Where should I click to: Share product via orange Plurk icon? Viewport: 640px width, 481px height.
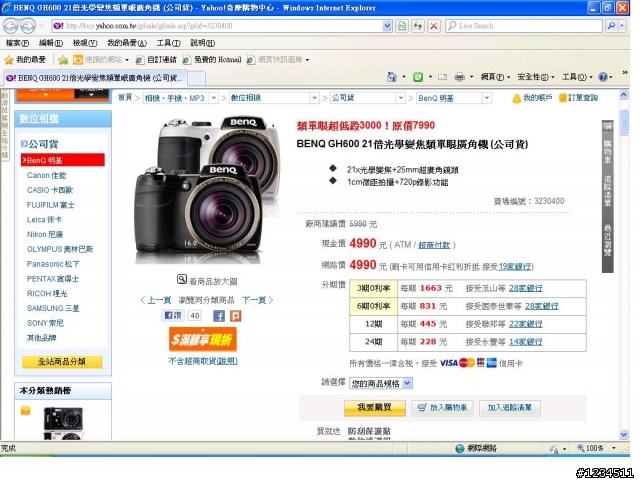pyautogui.click(x=236, y=316)
